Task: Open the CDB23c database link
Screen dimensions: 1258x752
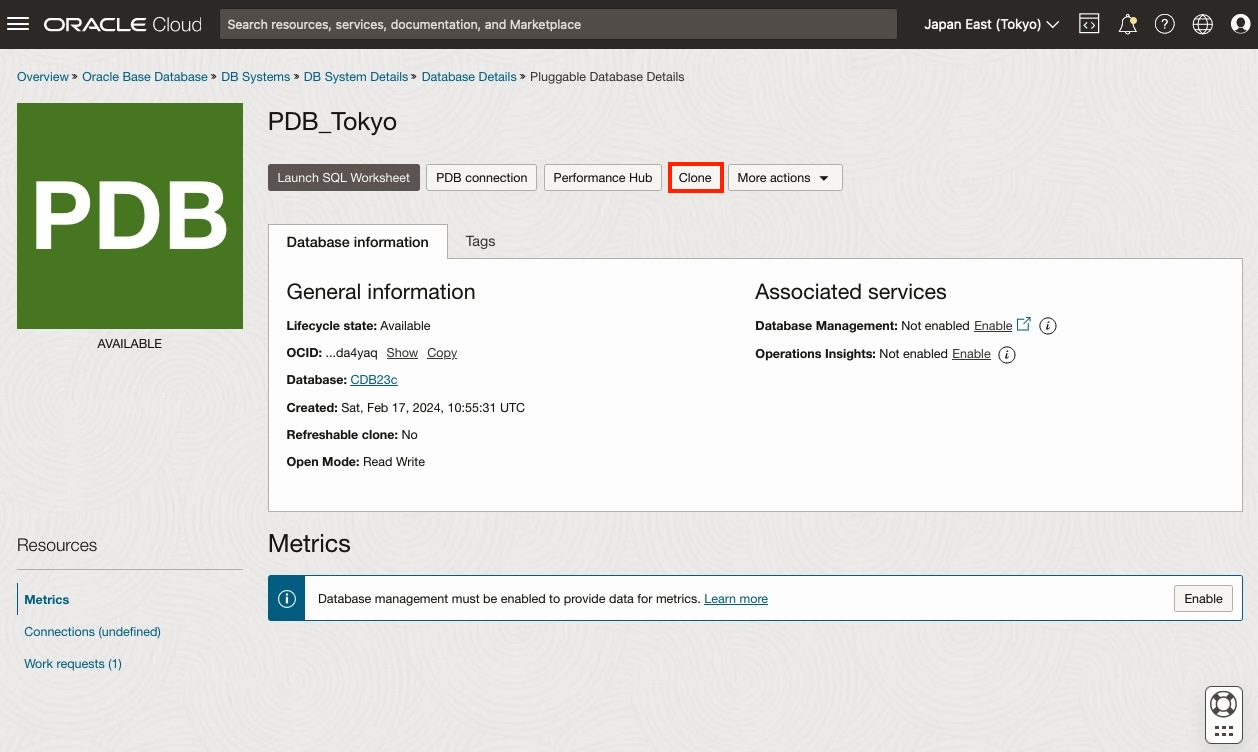Action: point(373,379)
